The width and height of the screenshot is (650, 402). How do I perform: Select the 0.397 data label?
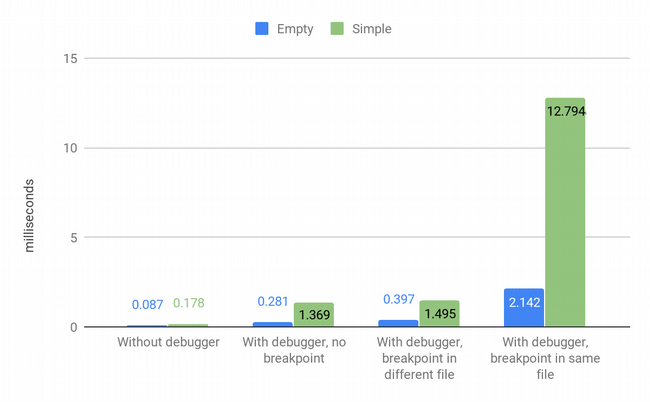tap(399, 299)
